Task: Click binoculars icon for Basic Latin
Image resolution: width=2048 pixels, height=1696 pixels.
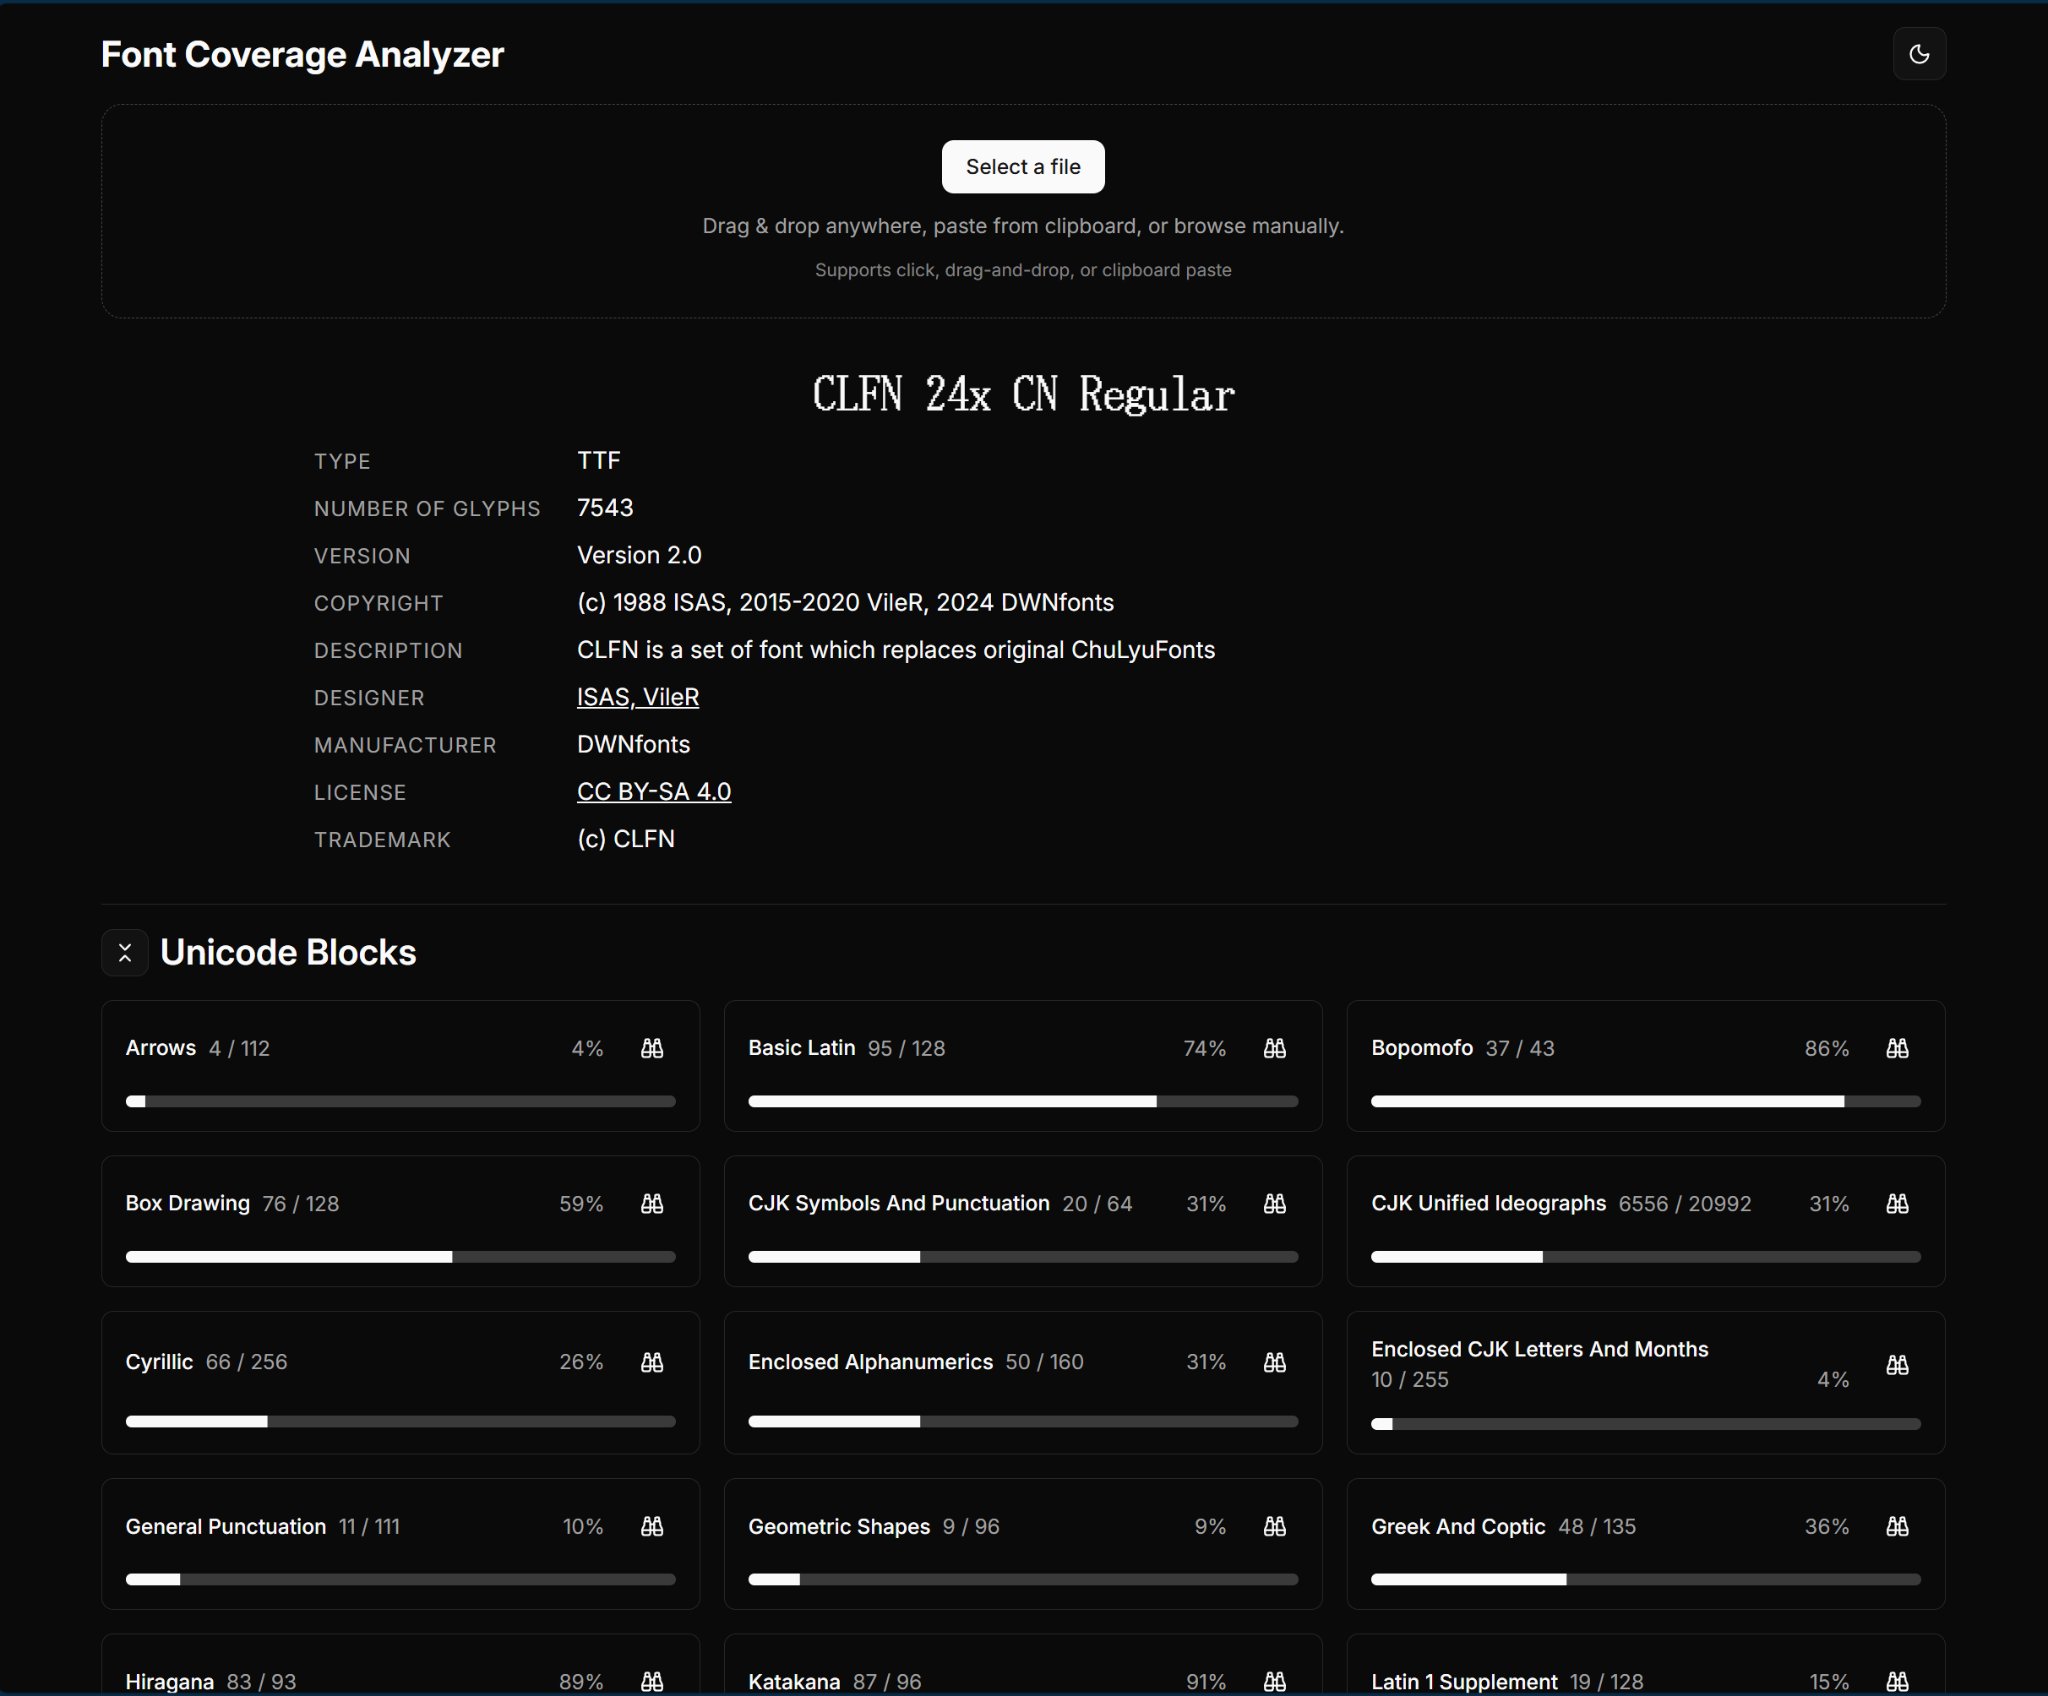Action: [x=1274, y=1048]
